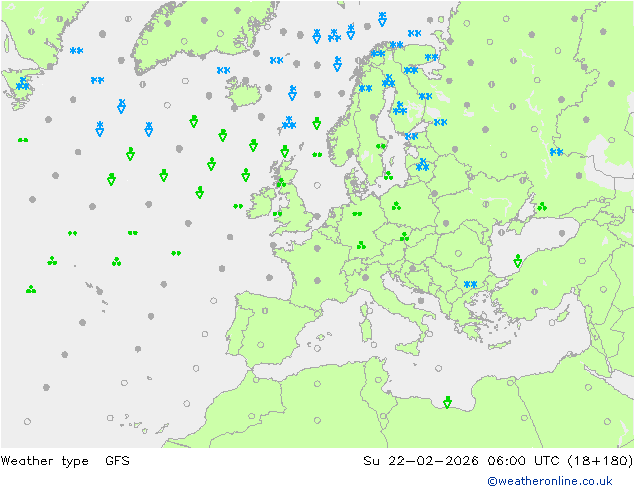
Task: Click the green shower symbol on the western Black Sea coast
Action: point(518,261)
